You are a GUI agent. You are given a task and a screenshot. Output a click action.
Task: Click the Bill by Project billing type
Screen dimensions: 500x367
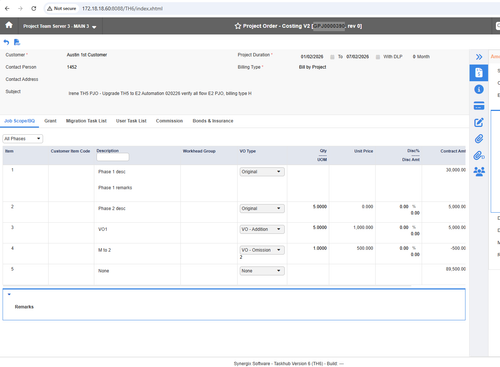[x=312, y=67]
